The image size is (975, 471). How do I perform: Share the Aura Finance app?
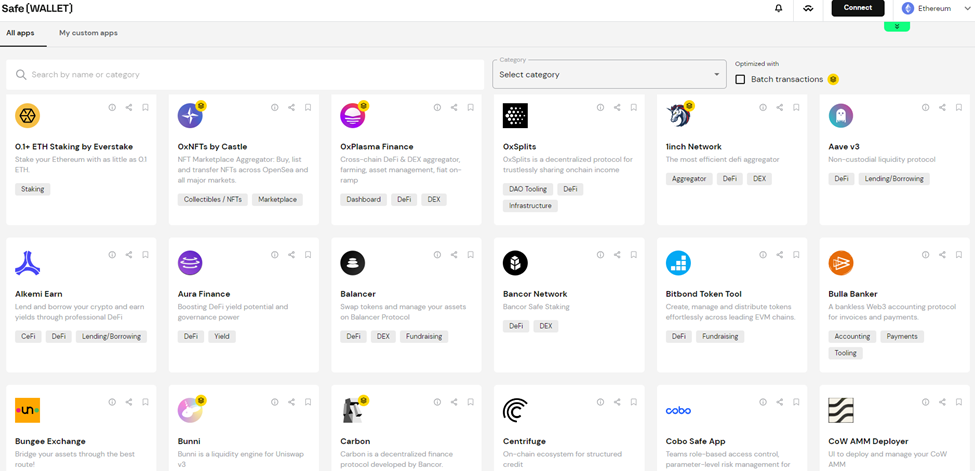[291, 254]
